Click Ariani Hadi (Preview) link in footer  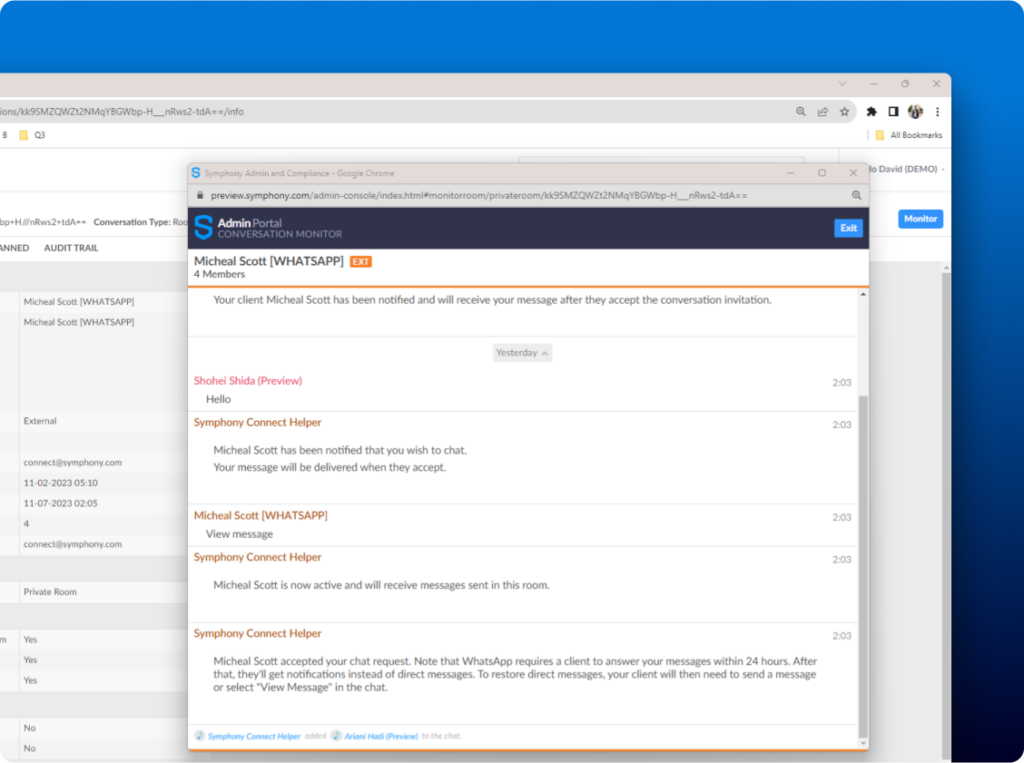(x=381, y=736)
